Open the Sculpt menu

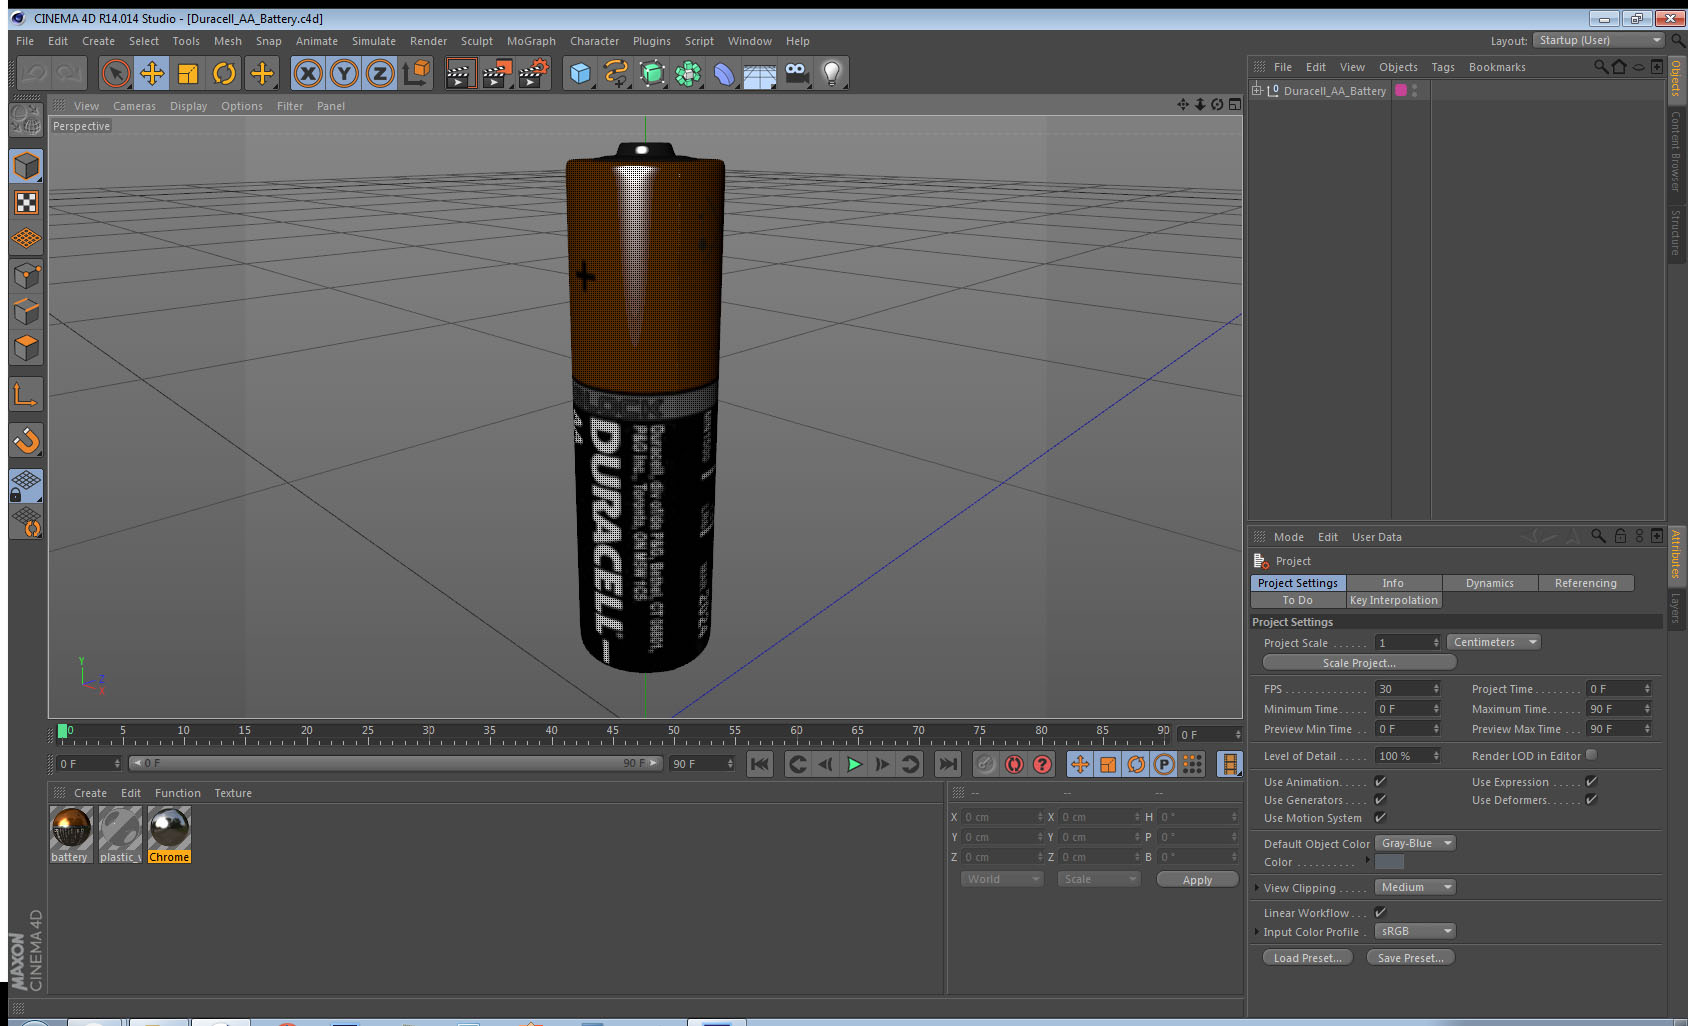pyautogui.click(x=477, y=41)
